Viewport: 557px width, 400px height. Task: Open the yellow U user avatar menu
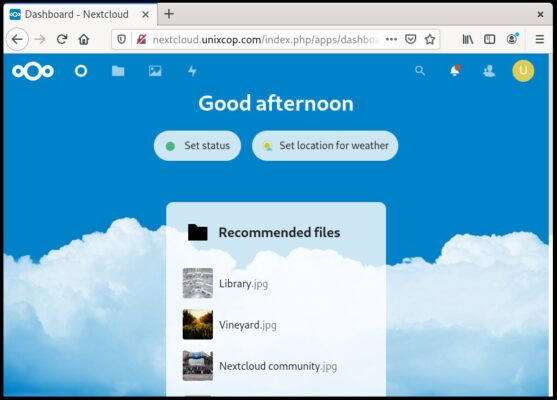click(523, 71)
